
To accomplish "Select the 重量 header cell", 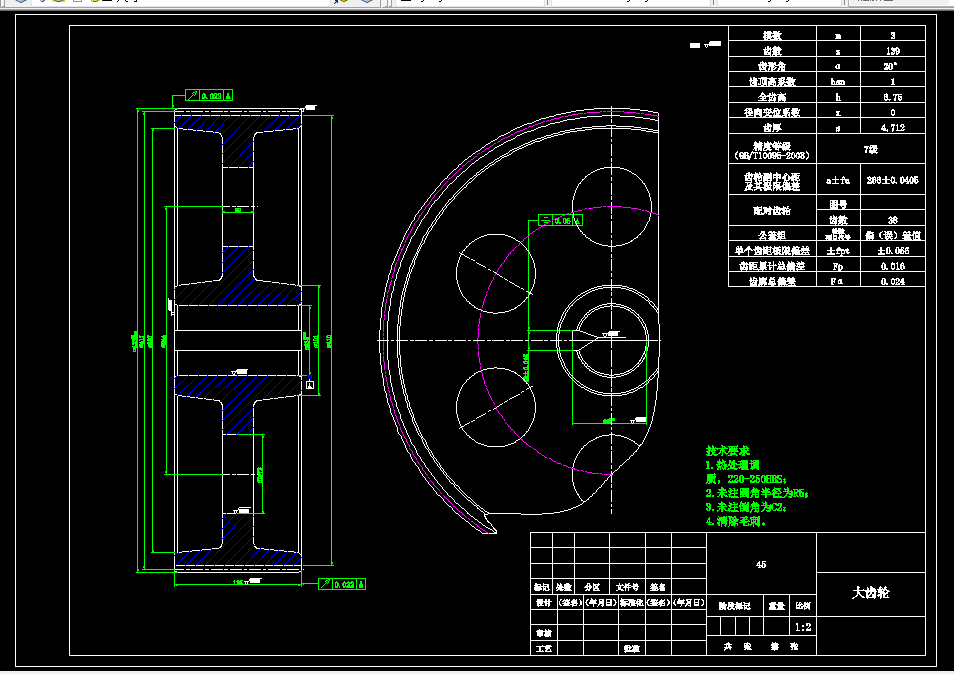I will [776, 606].
